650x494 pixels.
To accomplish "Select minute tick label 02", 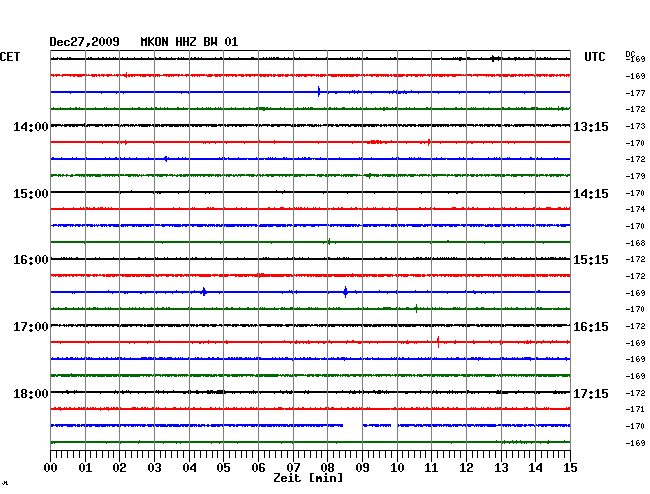I will (119, 468).
